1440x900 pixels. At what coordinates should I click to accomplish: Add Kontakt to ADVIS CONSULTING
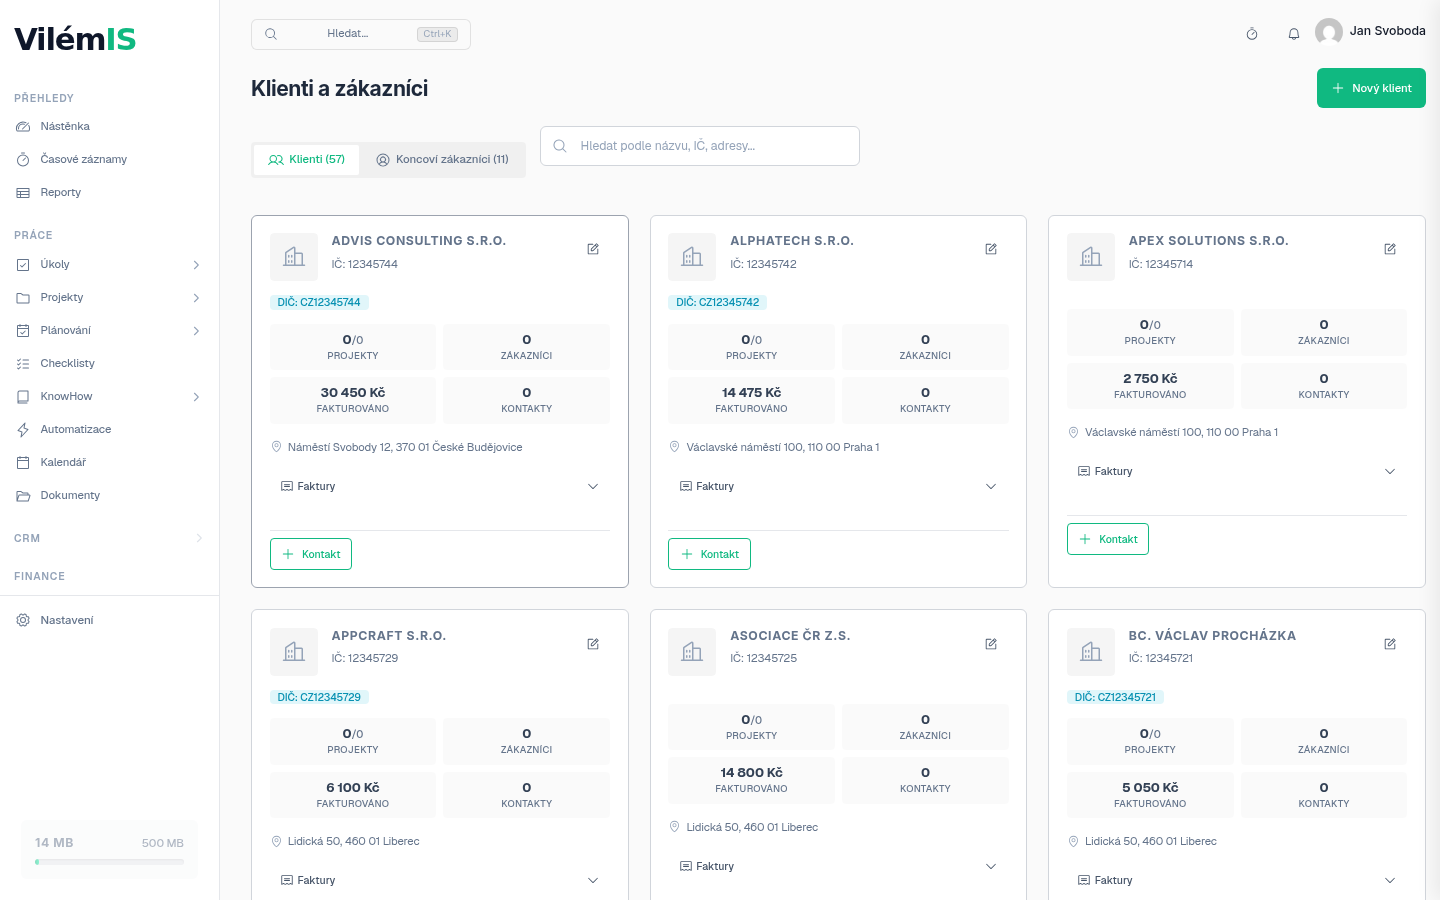point(311,554)
